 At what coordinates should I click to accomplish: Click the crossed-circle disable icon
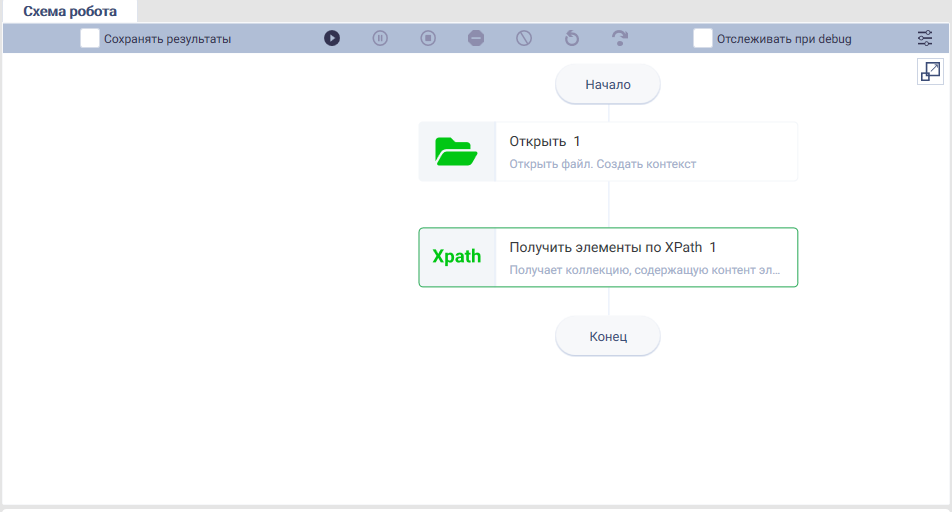click(x=524, y=38)
